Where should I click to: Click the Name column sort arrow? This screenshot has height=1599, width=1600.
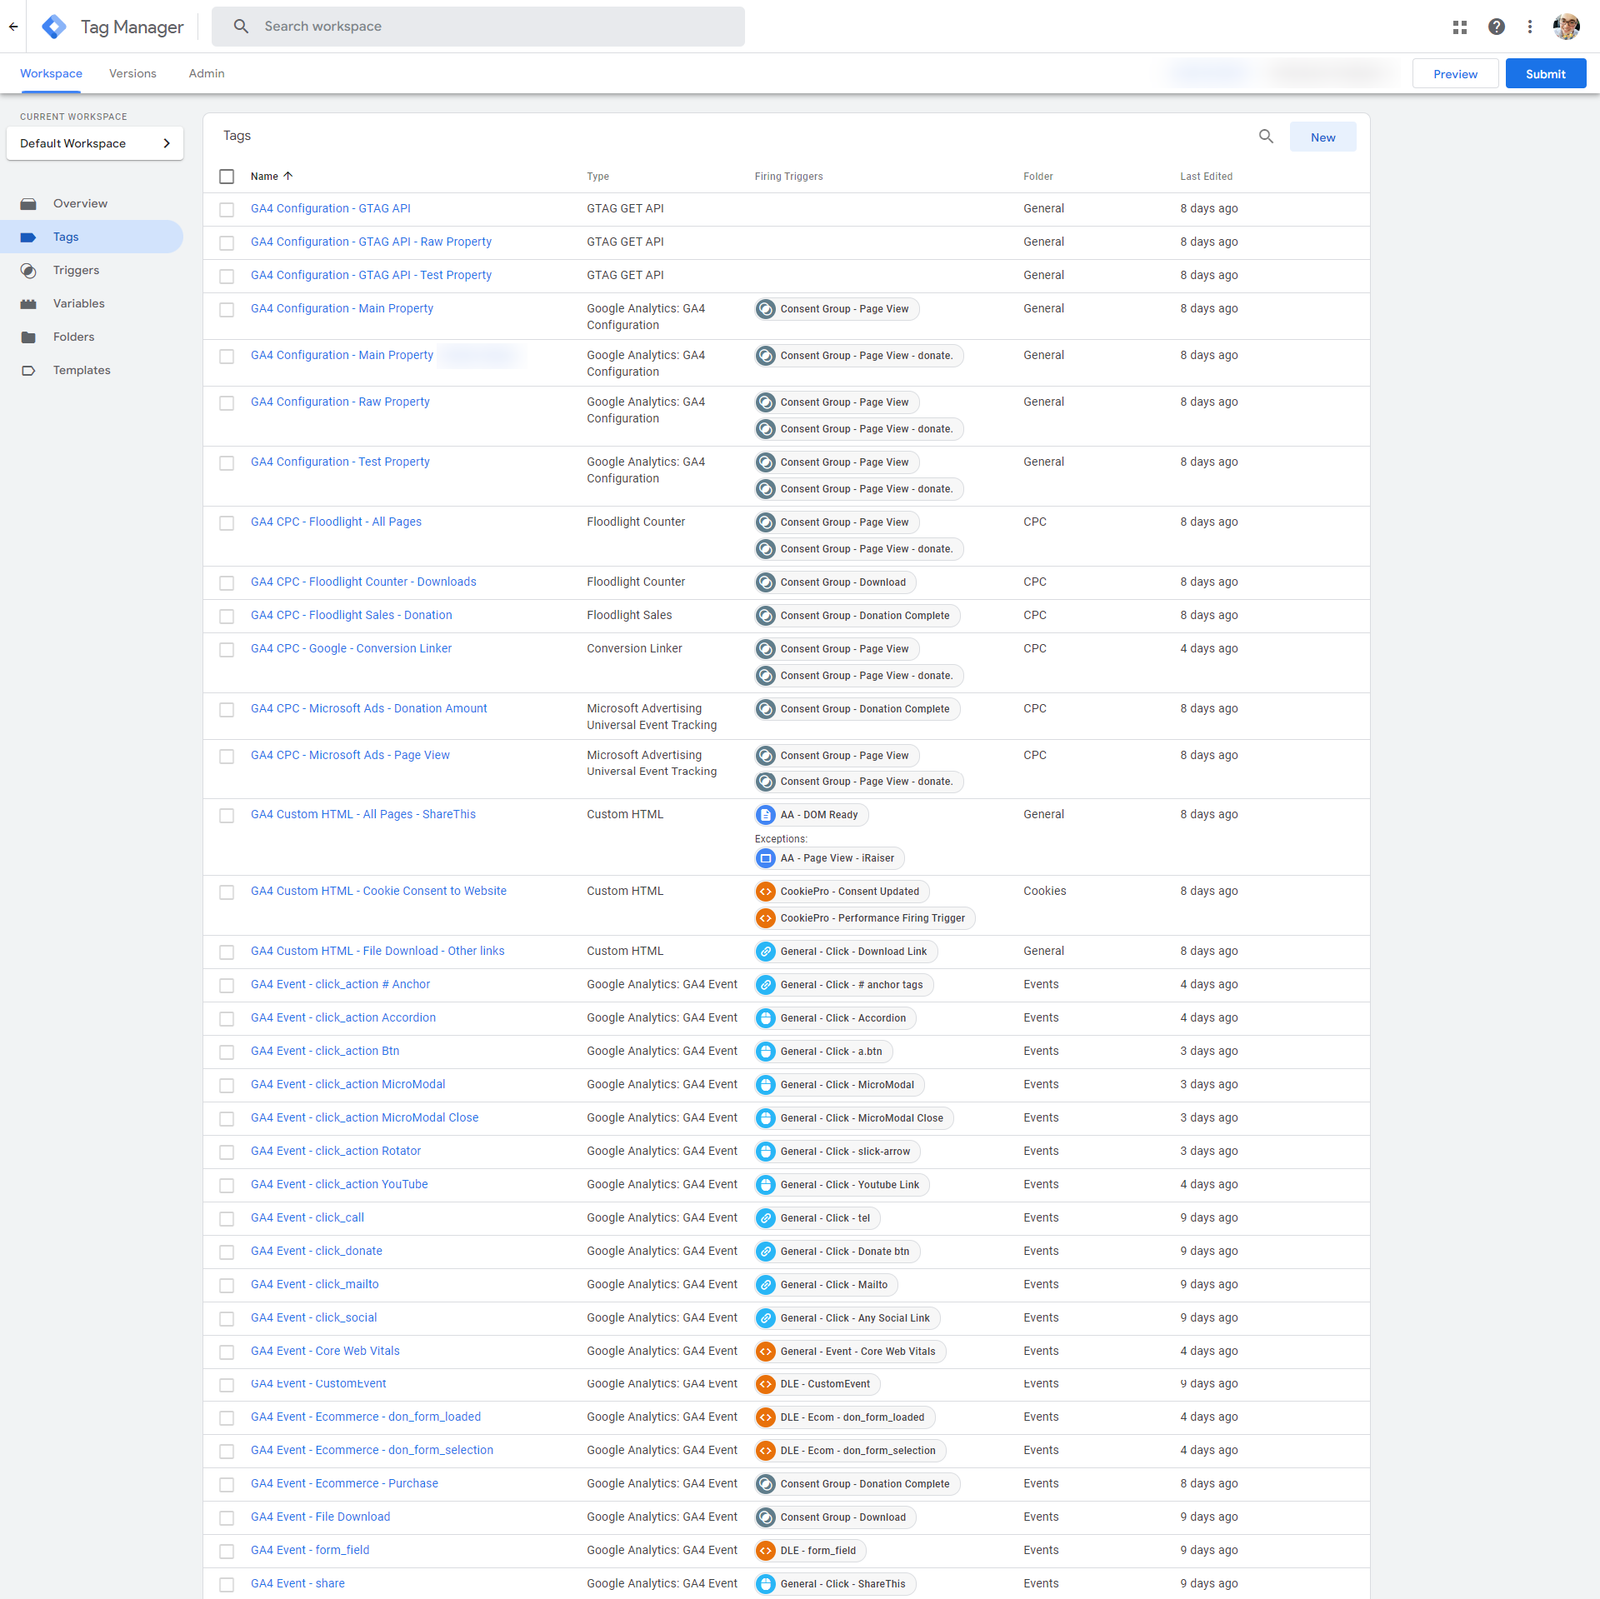[288, 176]
